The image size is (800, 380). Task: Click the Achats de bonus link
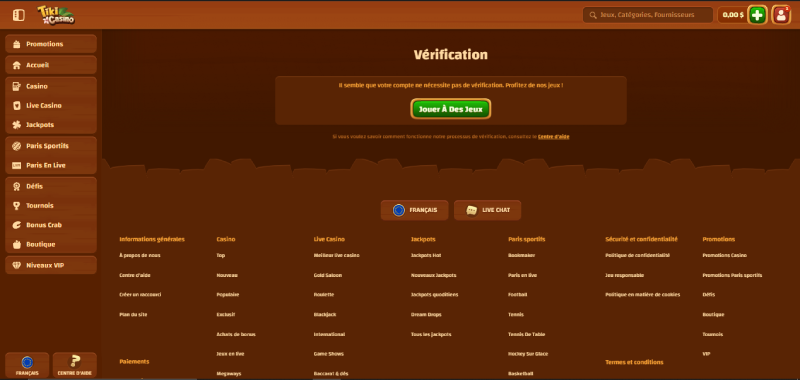tap(236, 335)
